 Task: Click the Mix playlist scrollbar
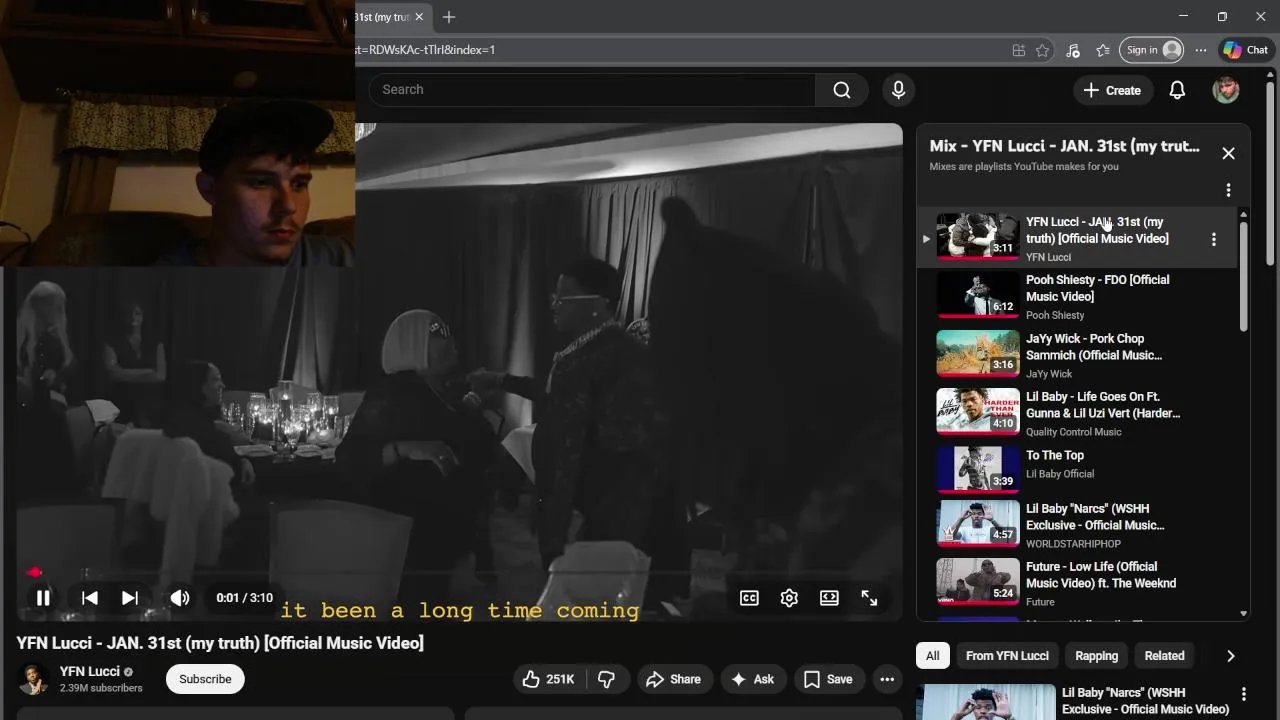pyautogui.click(x=1244, y=275)
